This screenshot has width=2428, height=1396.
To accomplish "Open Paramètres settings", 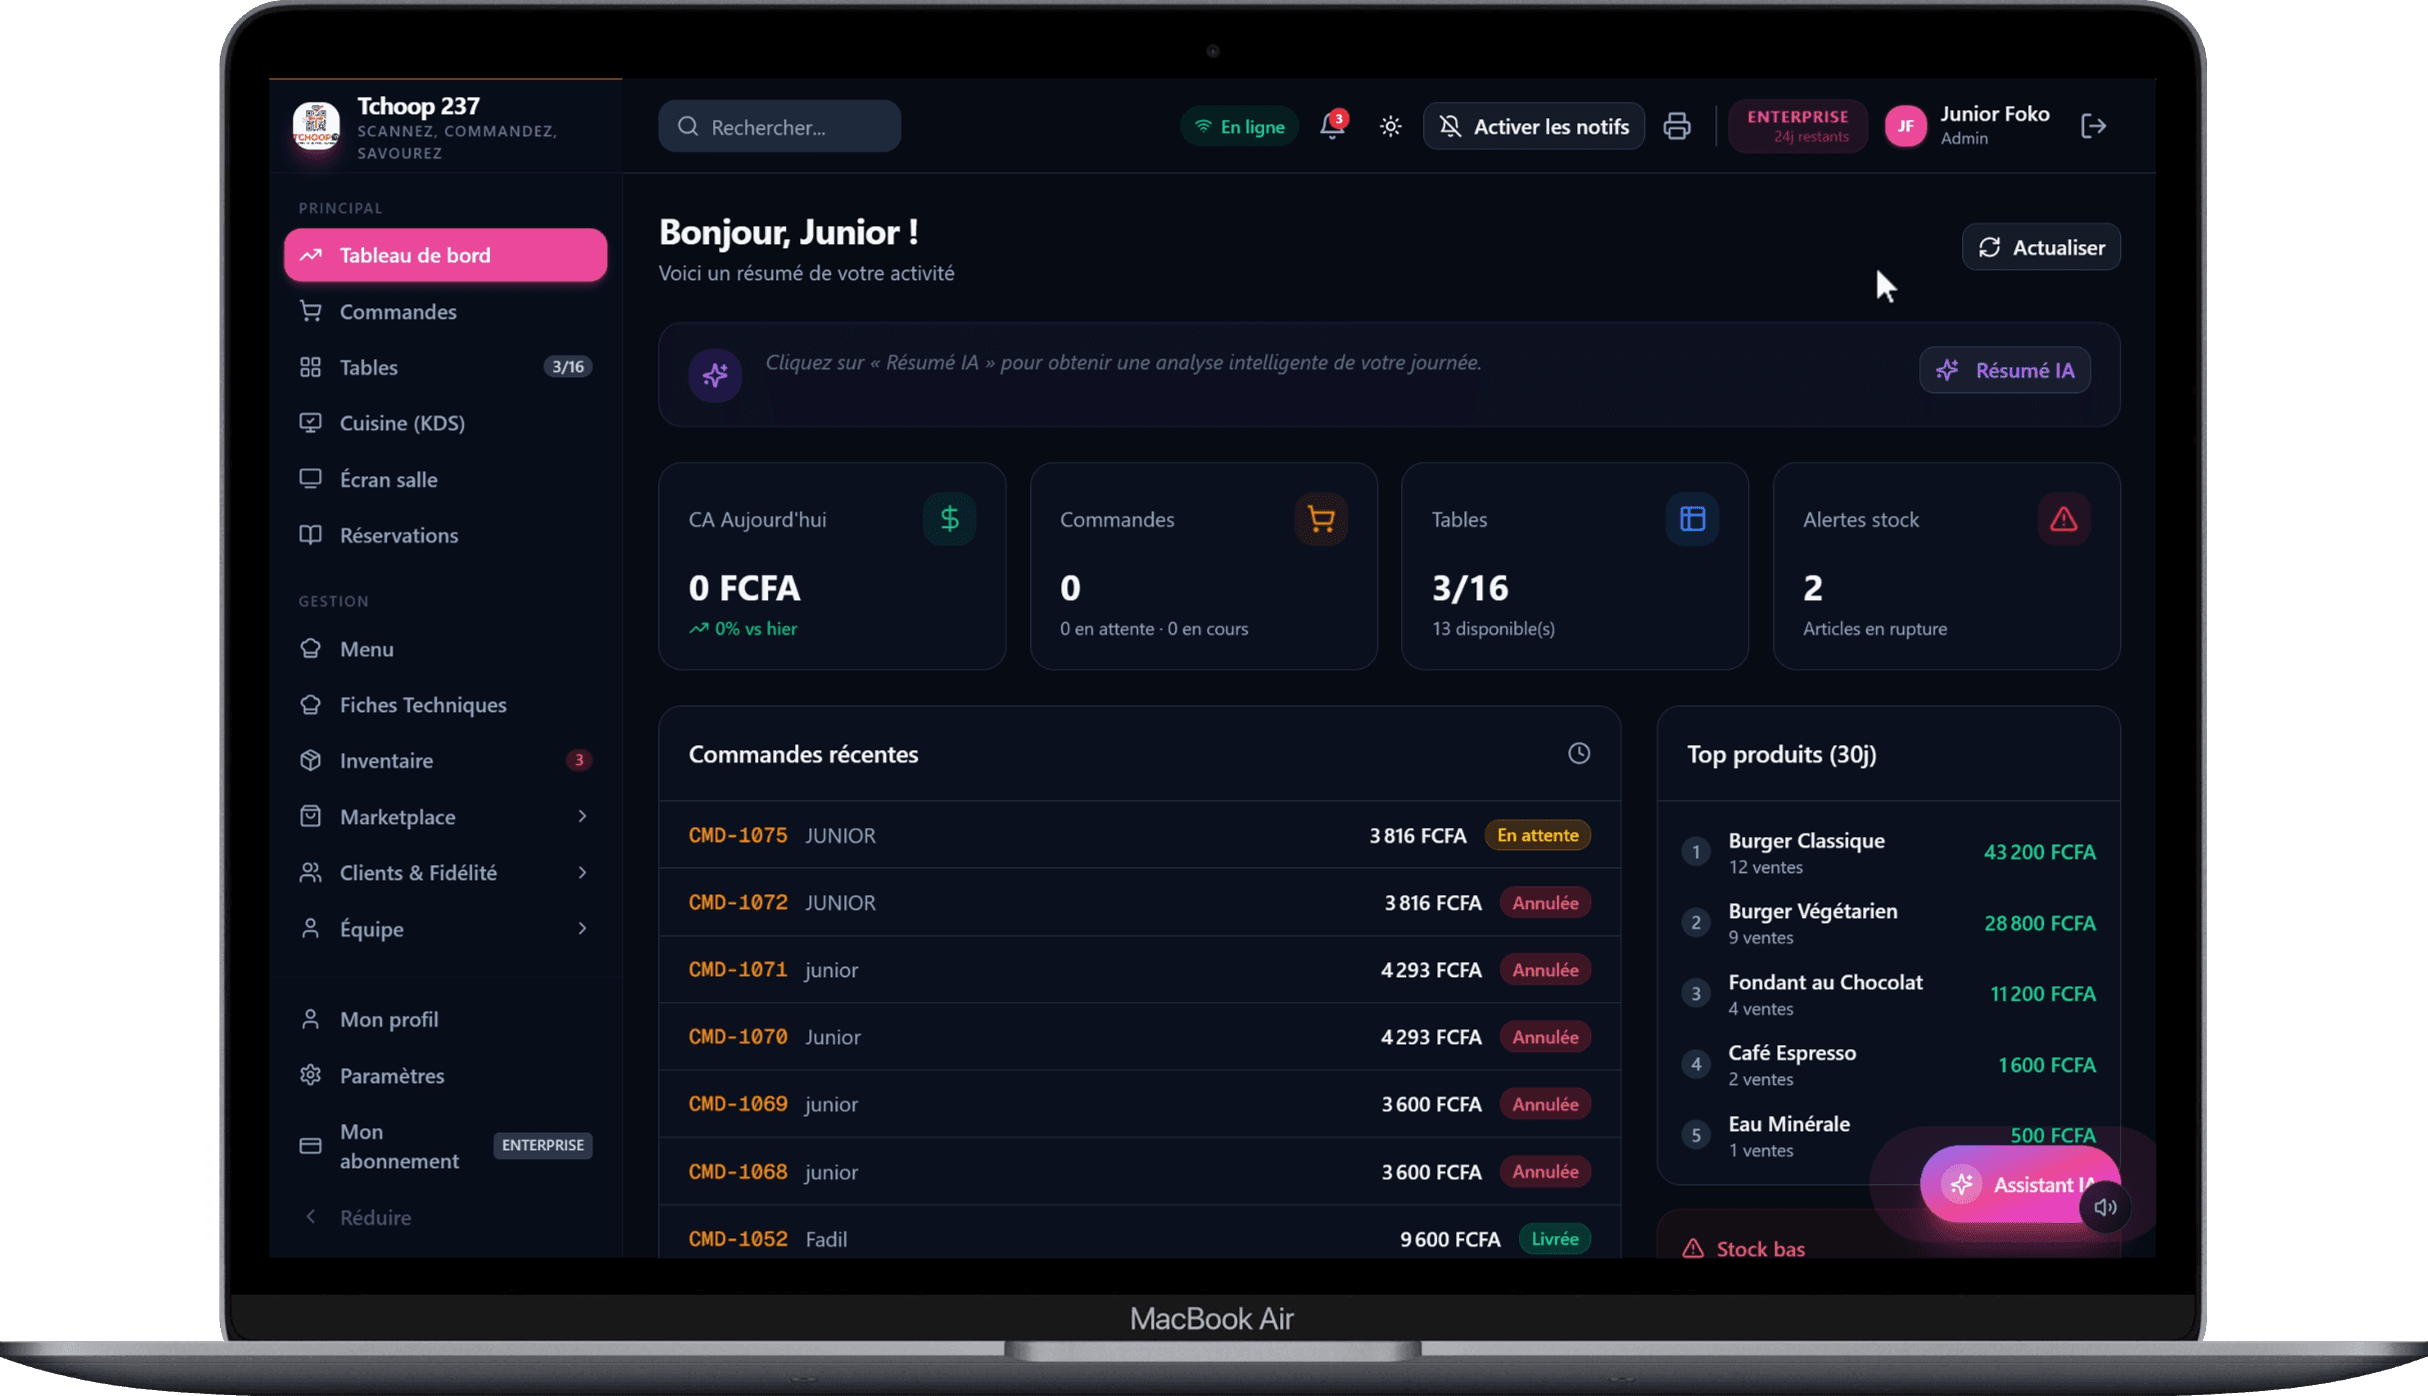I will tap(445, 1075).
